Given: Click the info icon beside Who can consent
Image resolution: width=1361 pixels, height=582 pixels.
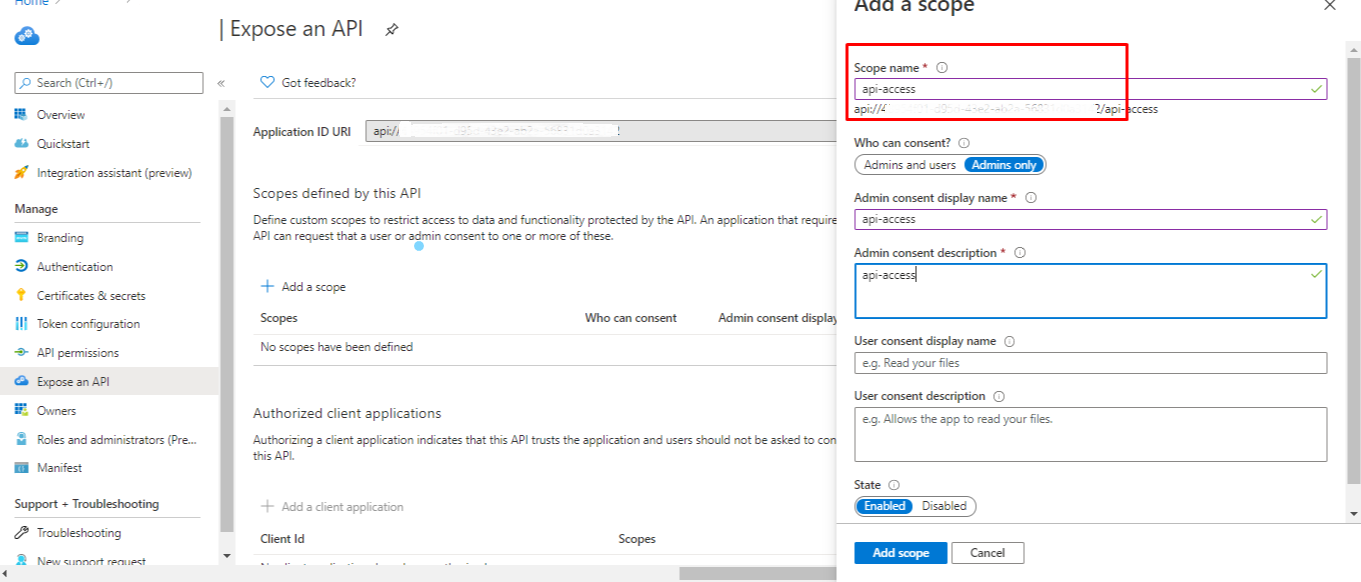Looking at the screenshot, I should tap(964, 143).
